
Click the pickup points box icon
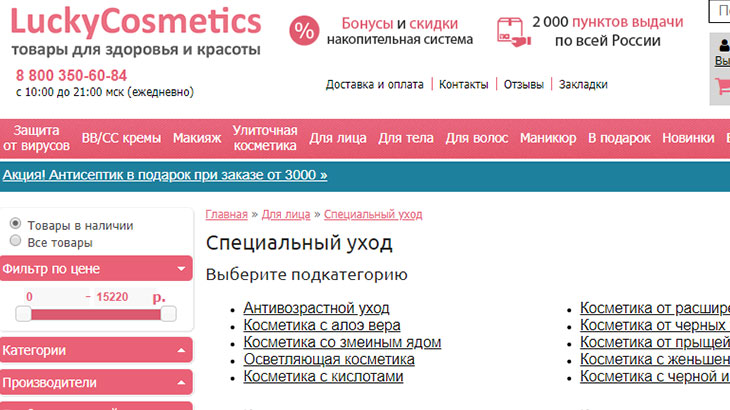click(x=509, y=31)
